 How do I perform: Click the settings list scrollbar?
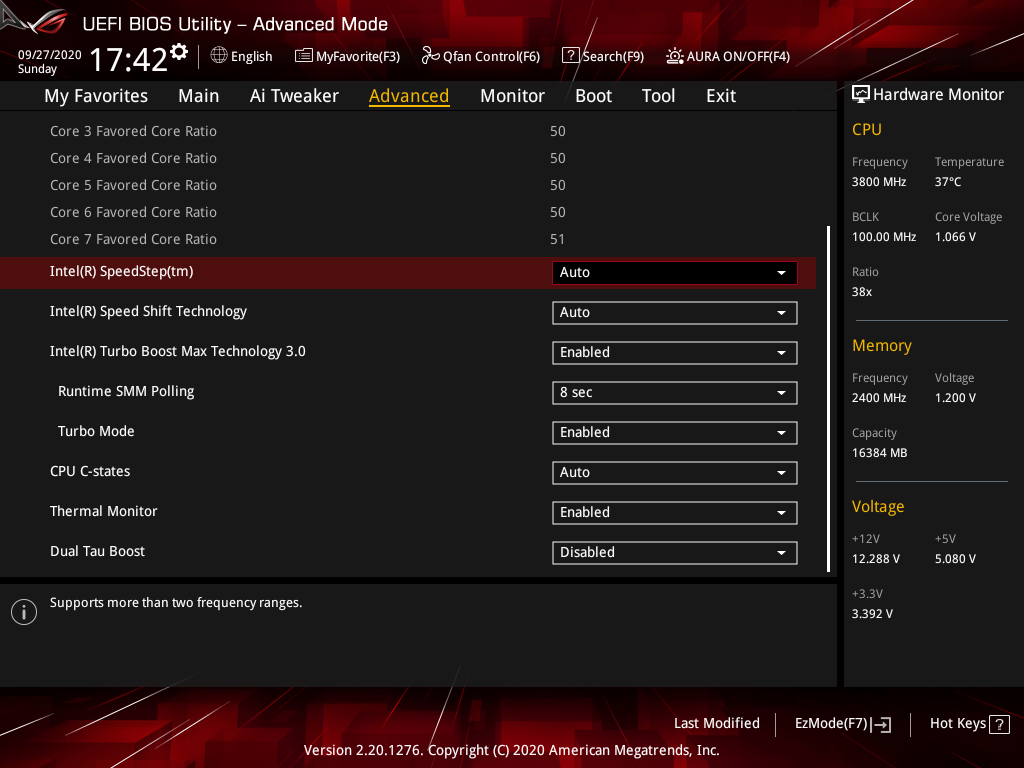[x=828, y=399]
